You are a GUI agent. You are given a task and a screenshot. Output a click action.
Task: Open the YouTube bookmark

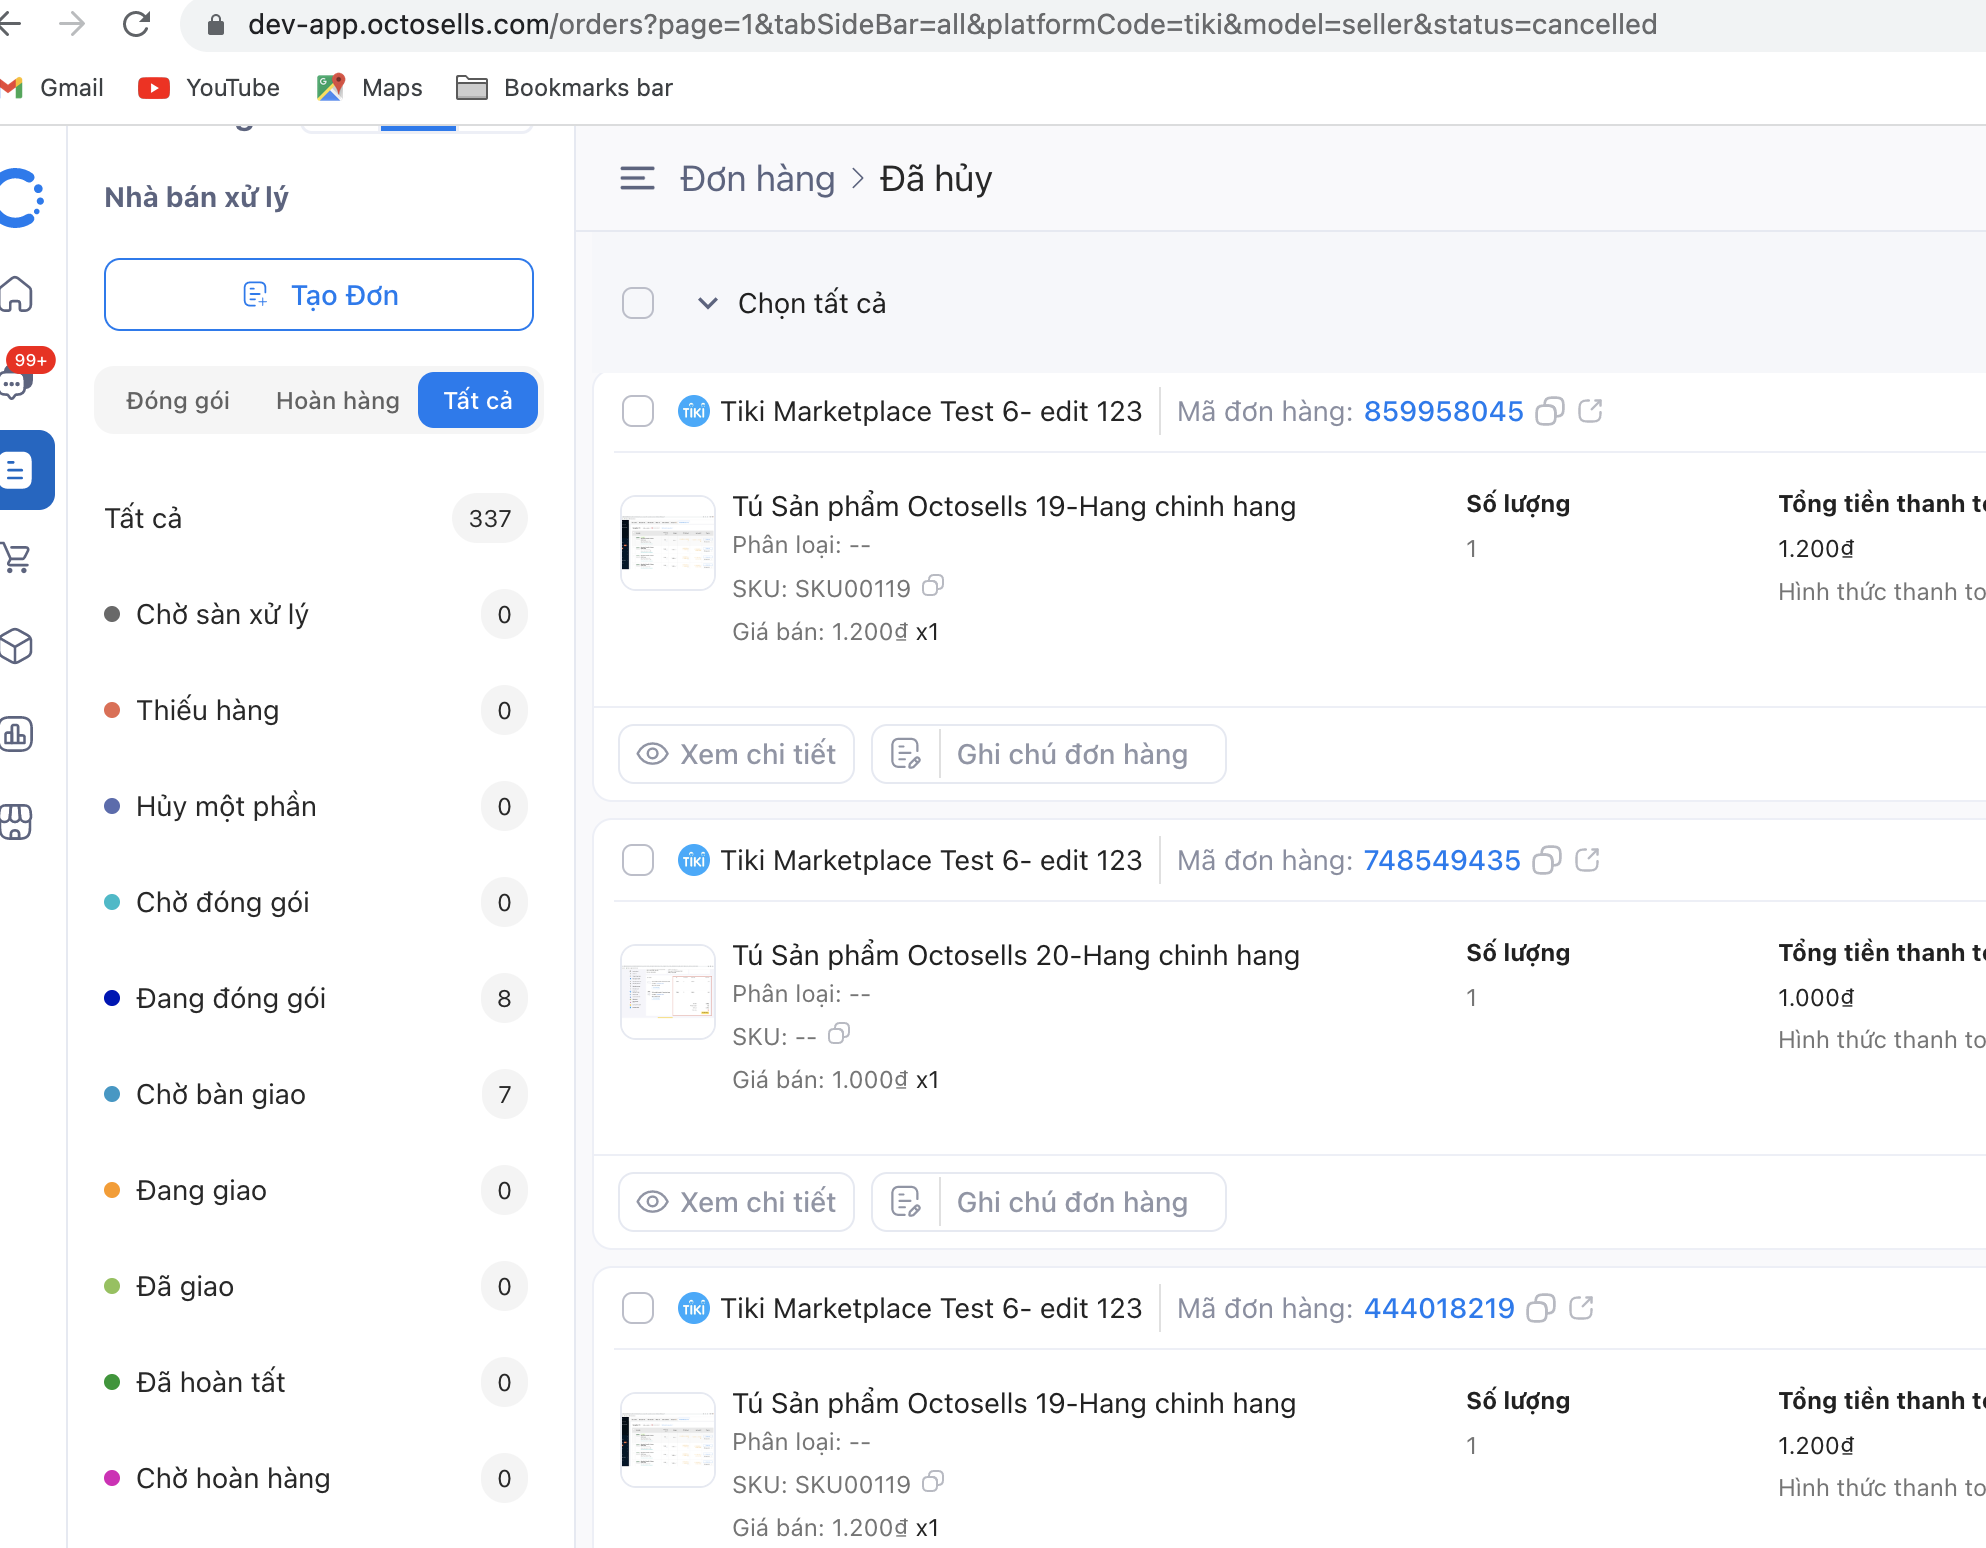click(x=209, y=88)
